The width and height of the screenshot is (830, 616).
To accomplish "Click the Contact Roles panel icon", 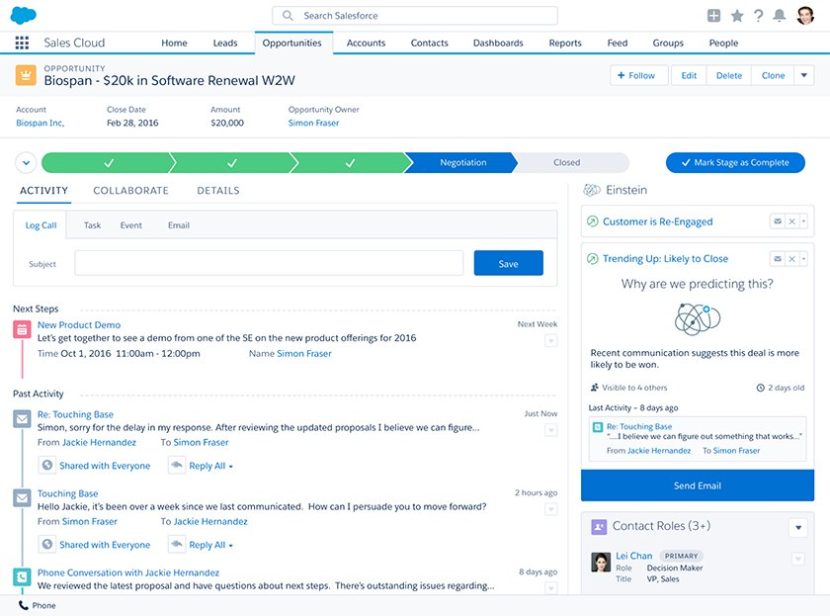I will [x=598, y=526].
